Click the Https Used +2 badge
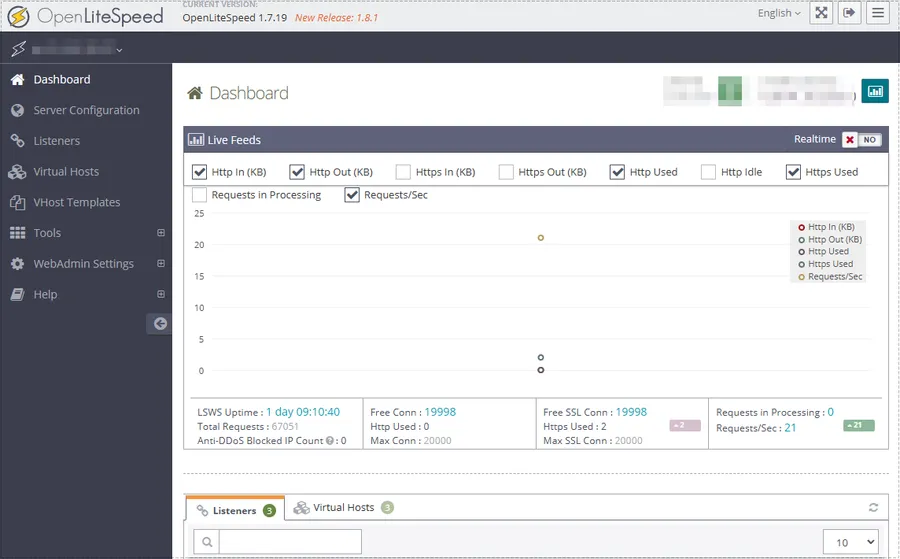 685,425
